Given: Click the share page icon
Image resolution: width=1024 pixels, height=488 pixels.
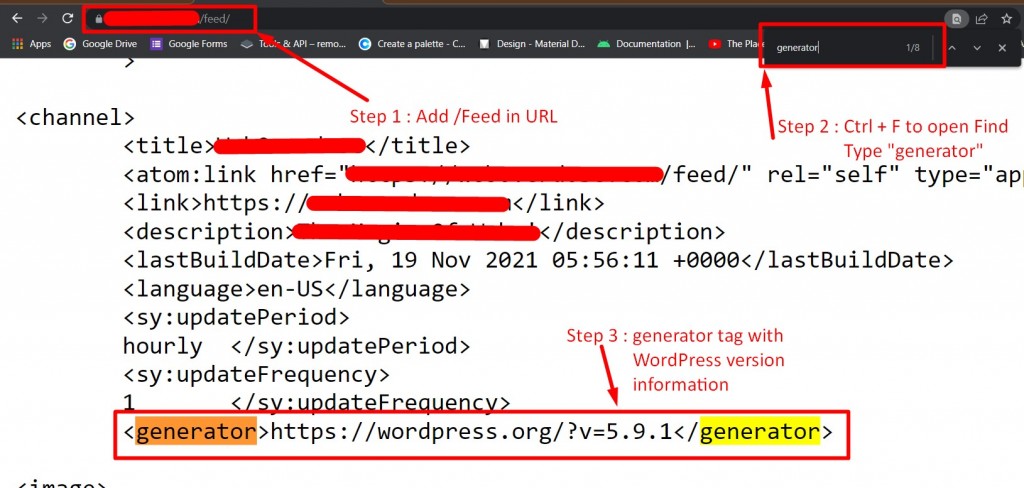Looking at the screenshot, I should click(982, 19).
